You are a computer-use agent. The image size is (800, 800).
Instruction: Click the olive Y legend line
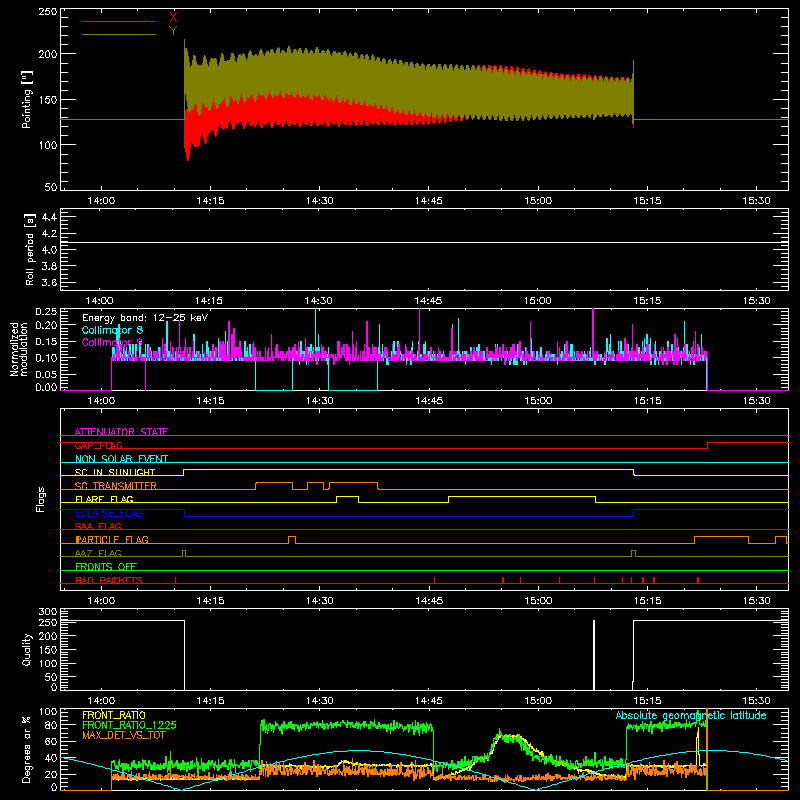coord(119,34)
